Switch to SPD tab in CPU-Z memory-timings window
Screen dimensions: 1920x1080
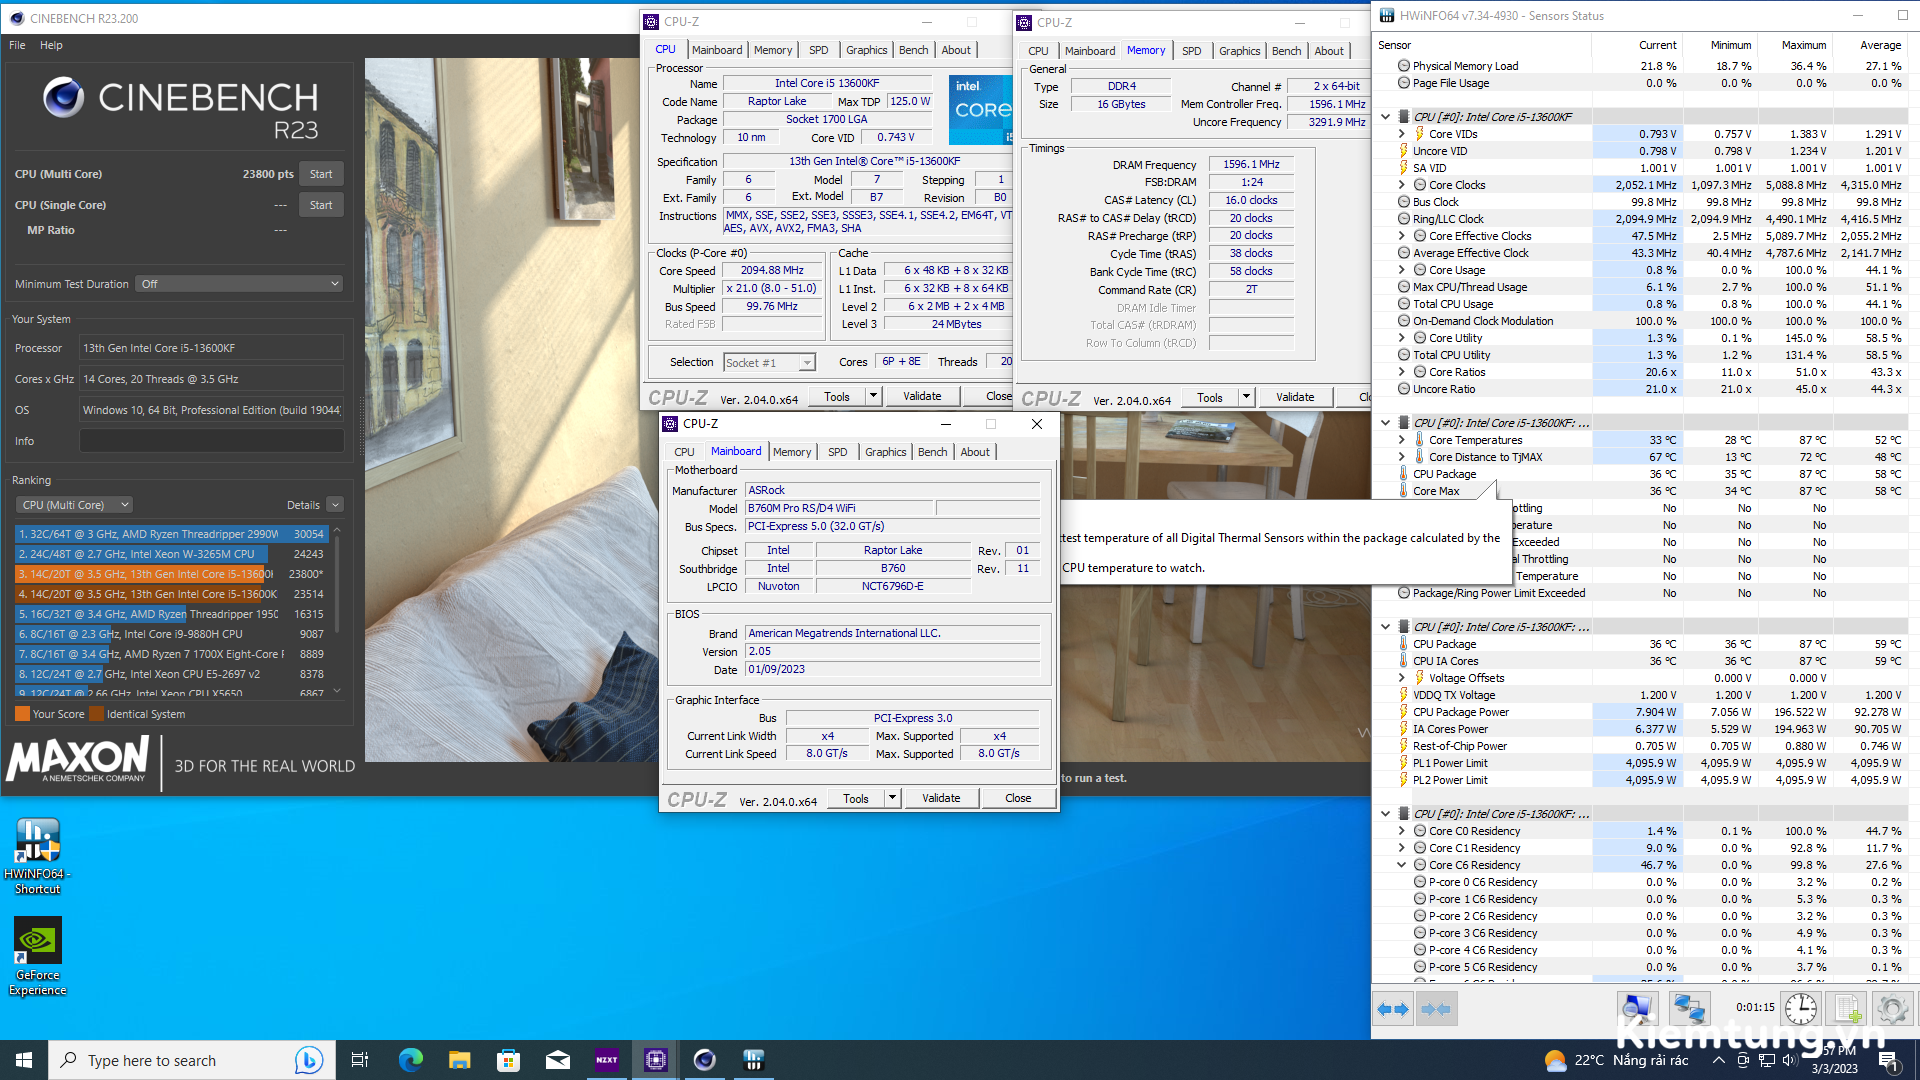(x=1191, y=51)
